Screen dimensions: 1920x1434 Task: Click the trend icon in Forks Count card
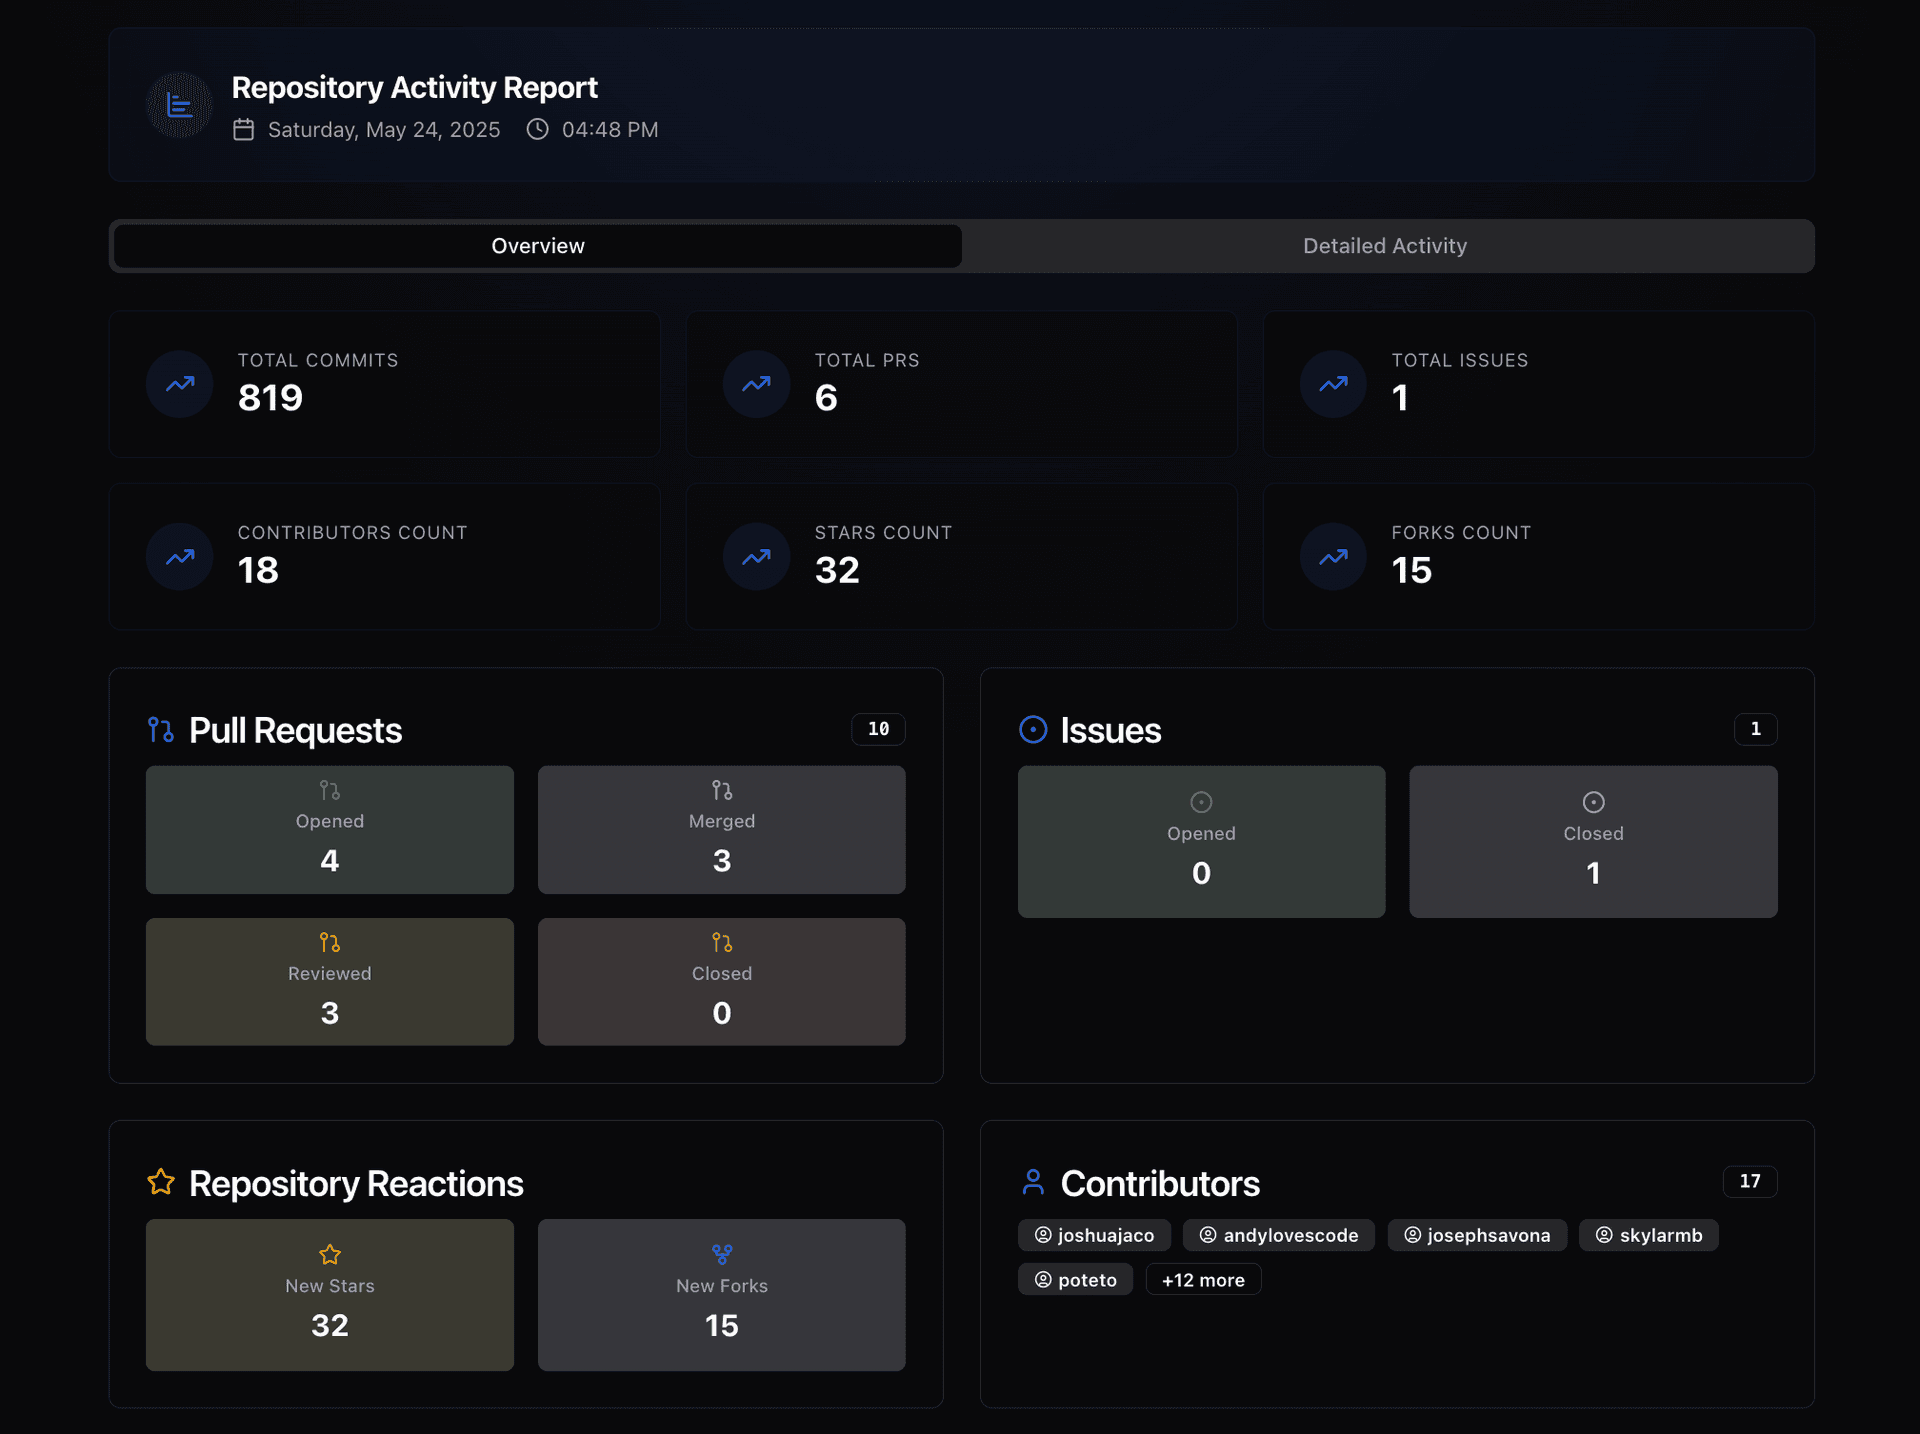tap(1333, 557)
